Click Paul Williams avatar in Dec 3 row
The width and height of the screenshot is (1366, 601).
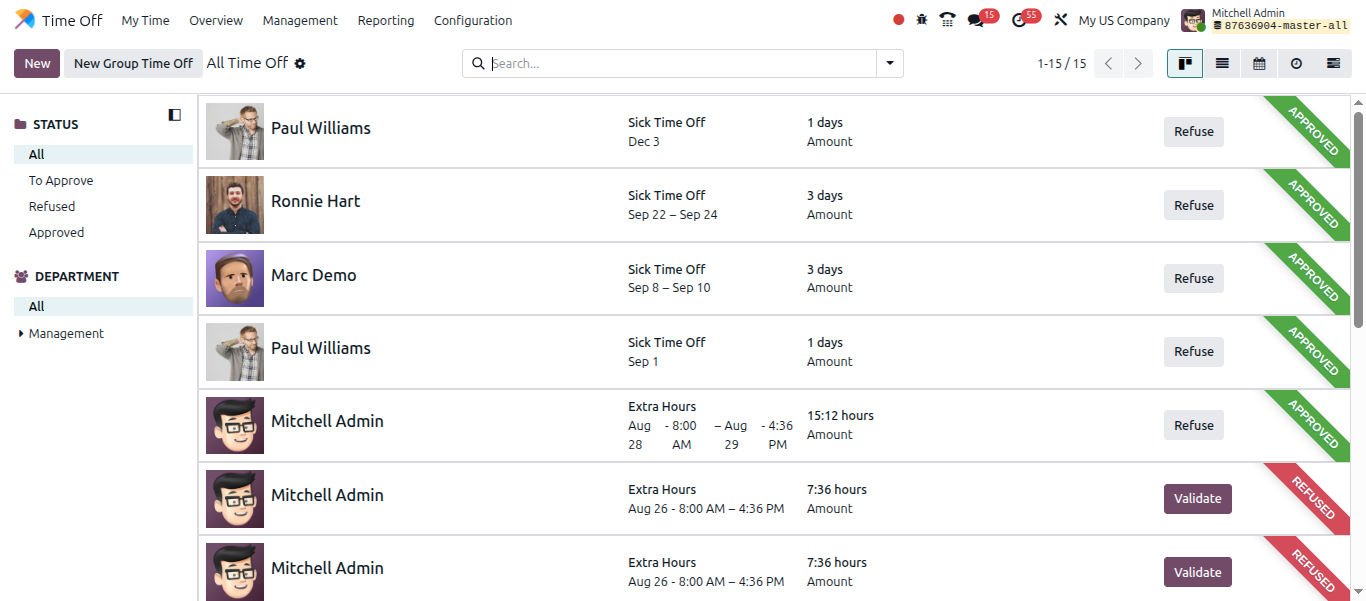pos(235,132)
